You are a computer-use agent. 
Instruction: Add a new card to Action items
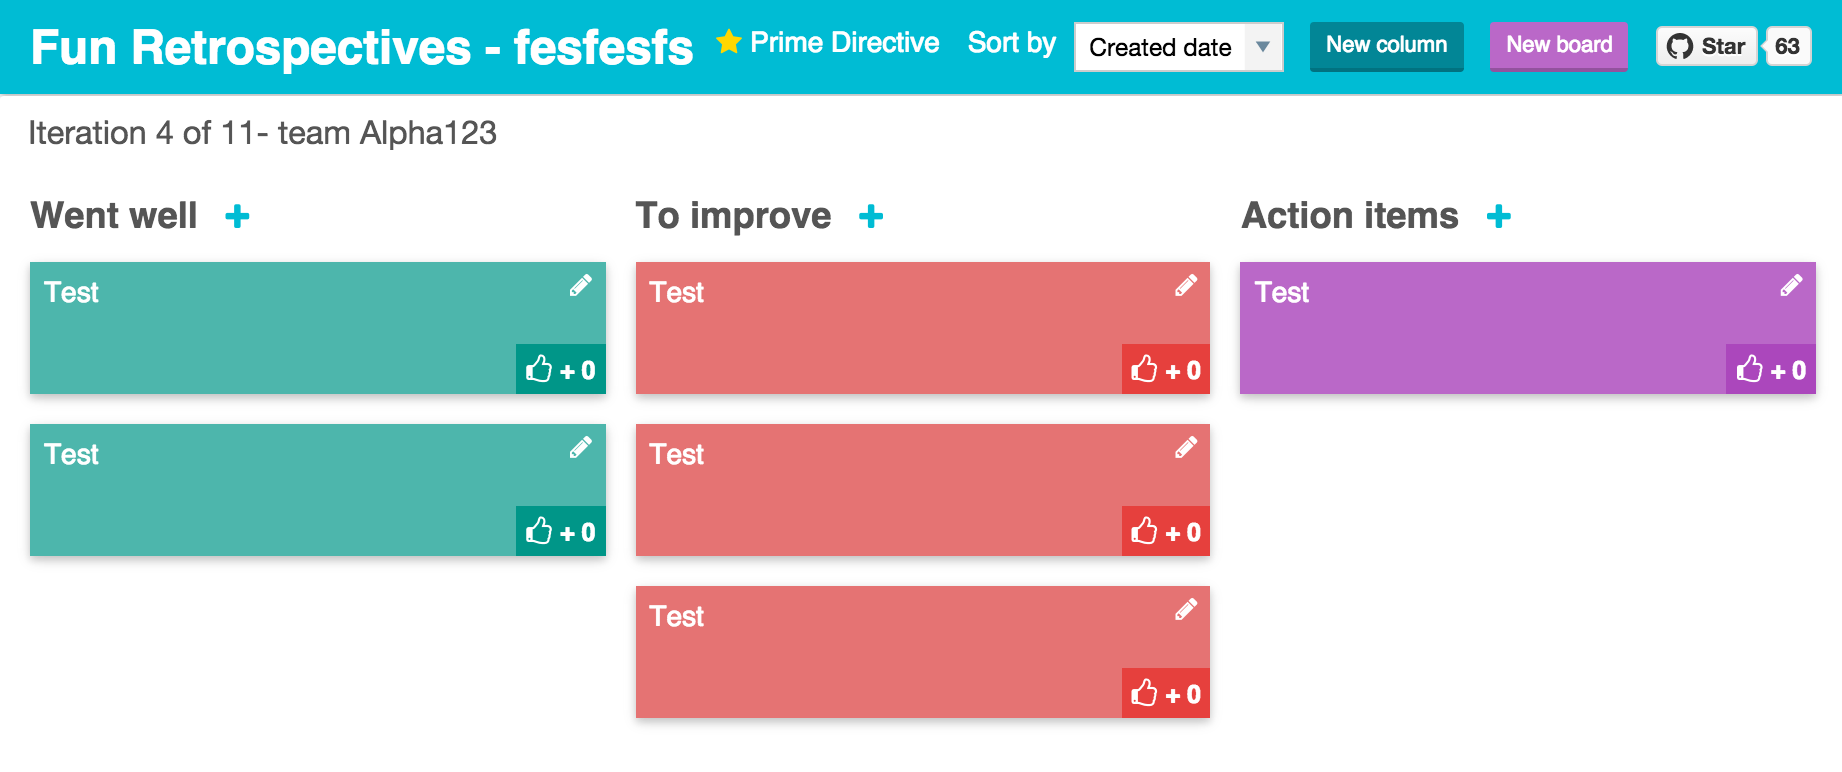1498,215
